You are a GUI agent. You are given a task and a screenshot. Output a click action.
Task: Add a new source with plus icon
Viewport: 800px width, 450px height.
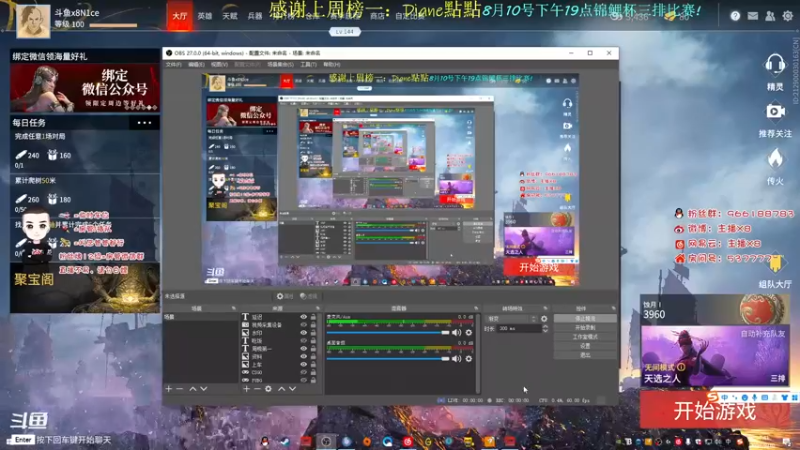246,389
